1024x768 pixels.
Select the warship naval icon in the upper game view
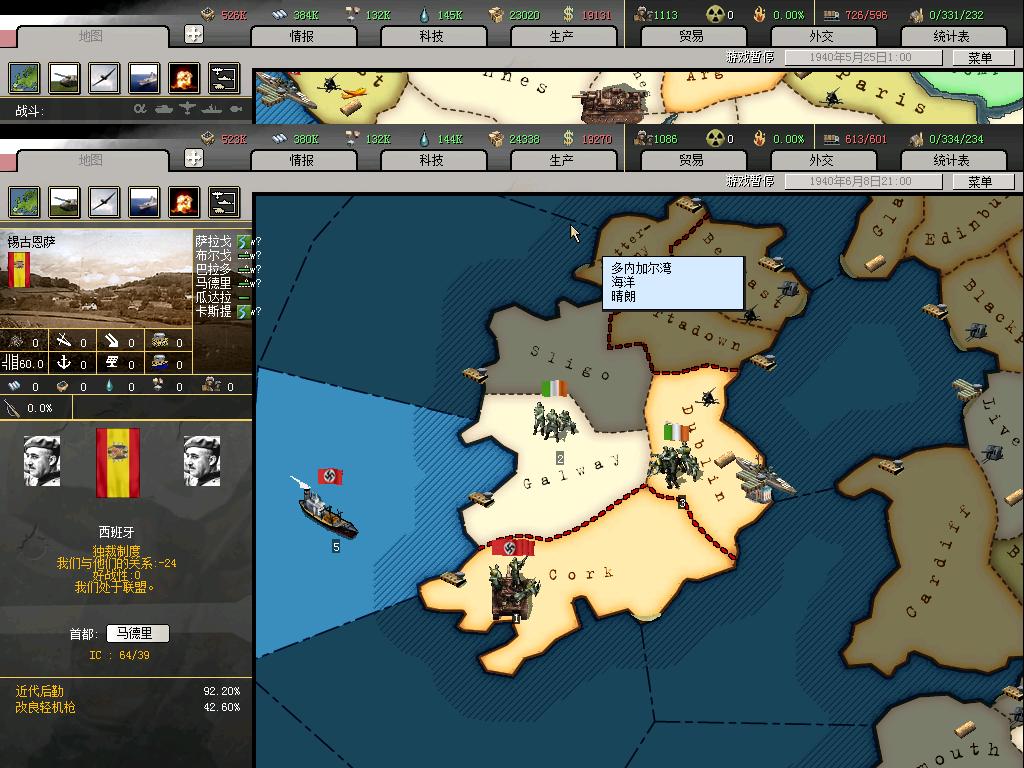[x=144, y=78]
